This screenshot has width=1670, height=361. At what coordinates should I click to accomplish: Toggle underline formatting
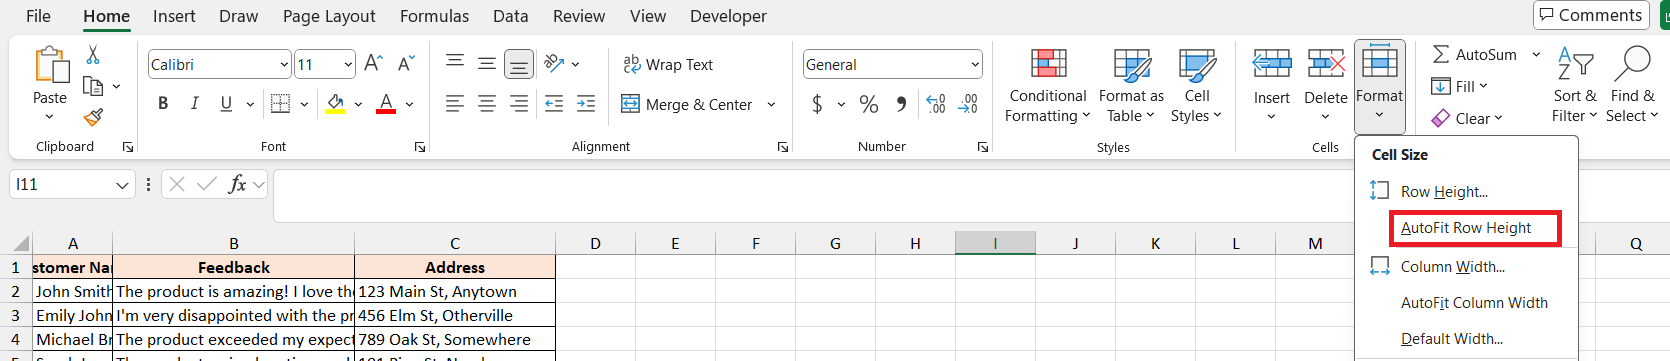point(226,103)
